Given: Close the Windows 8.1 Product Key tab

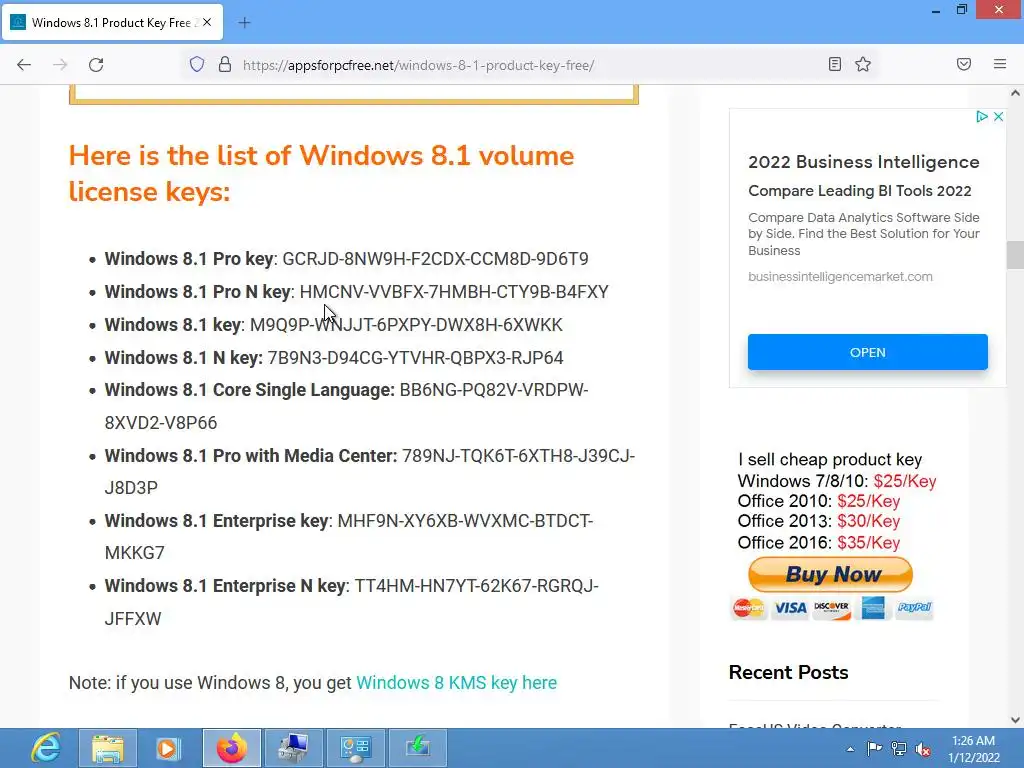Looking at the screenshot, I should tap(207, 22).
